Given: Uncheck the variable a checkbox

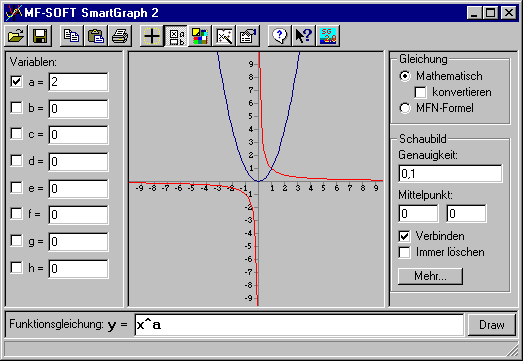Looking at the screenshot, I should click(x=16, y=81).
